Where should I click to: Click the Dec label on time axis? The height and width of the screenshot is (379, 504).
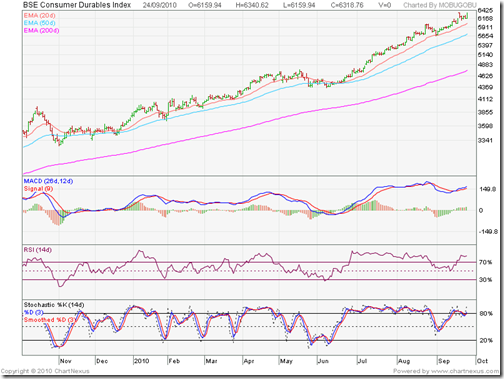[102, 361]
